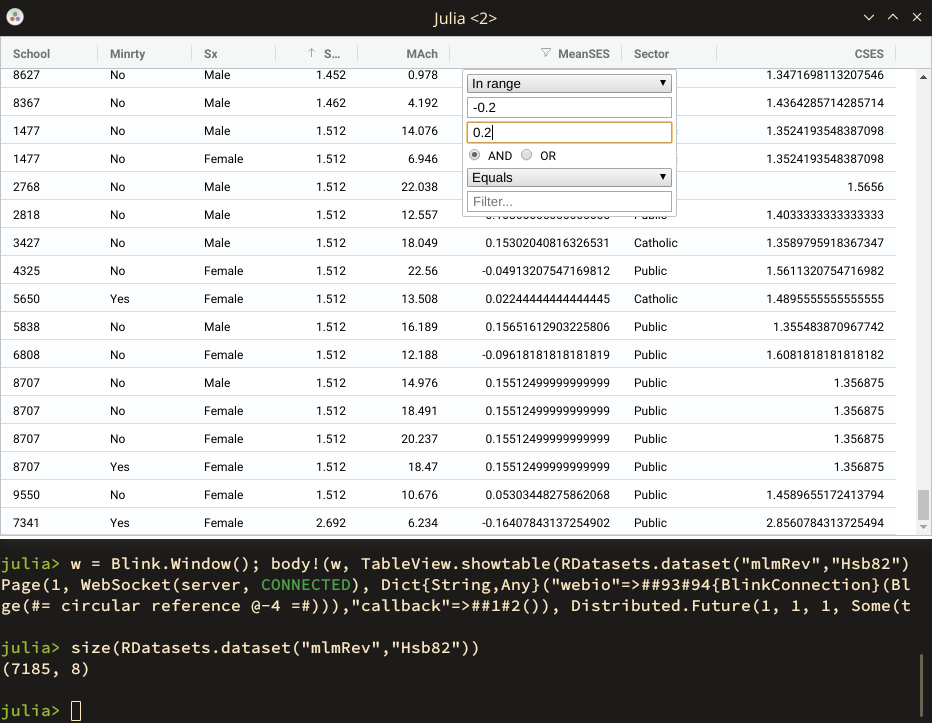Click MeanSES value -0.04913207547169812
Image resolution: width=932 pixels, height=723 pixels.
coord(546,271)
